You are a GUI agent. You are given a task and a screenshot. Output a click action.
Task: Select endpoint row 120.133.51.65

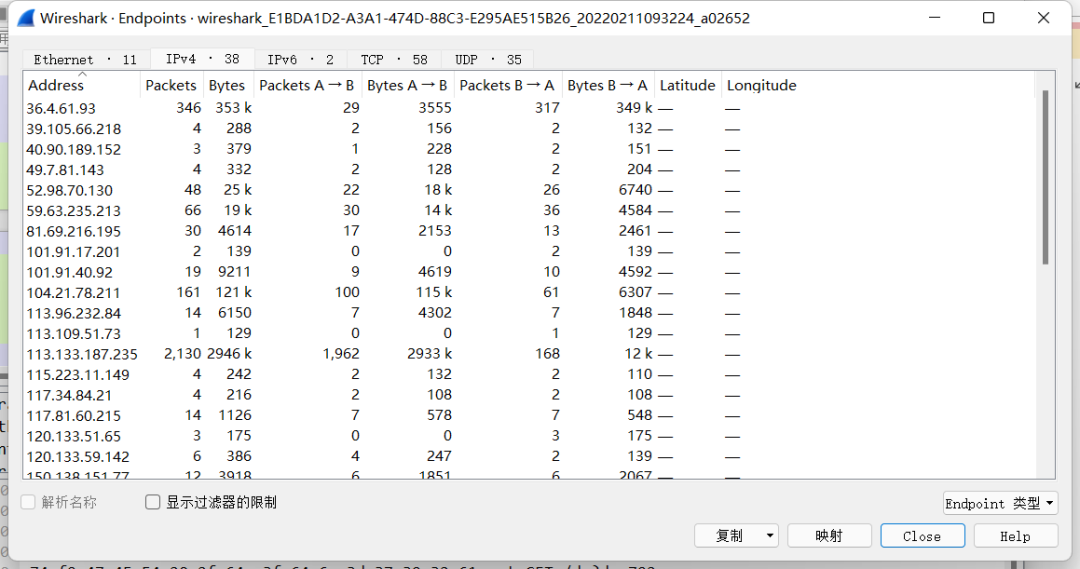(x=528, y=436)
